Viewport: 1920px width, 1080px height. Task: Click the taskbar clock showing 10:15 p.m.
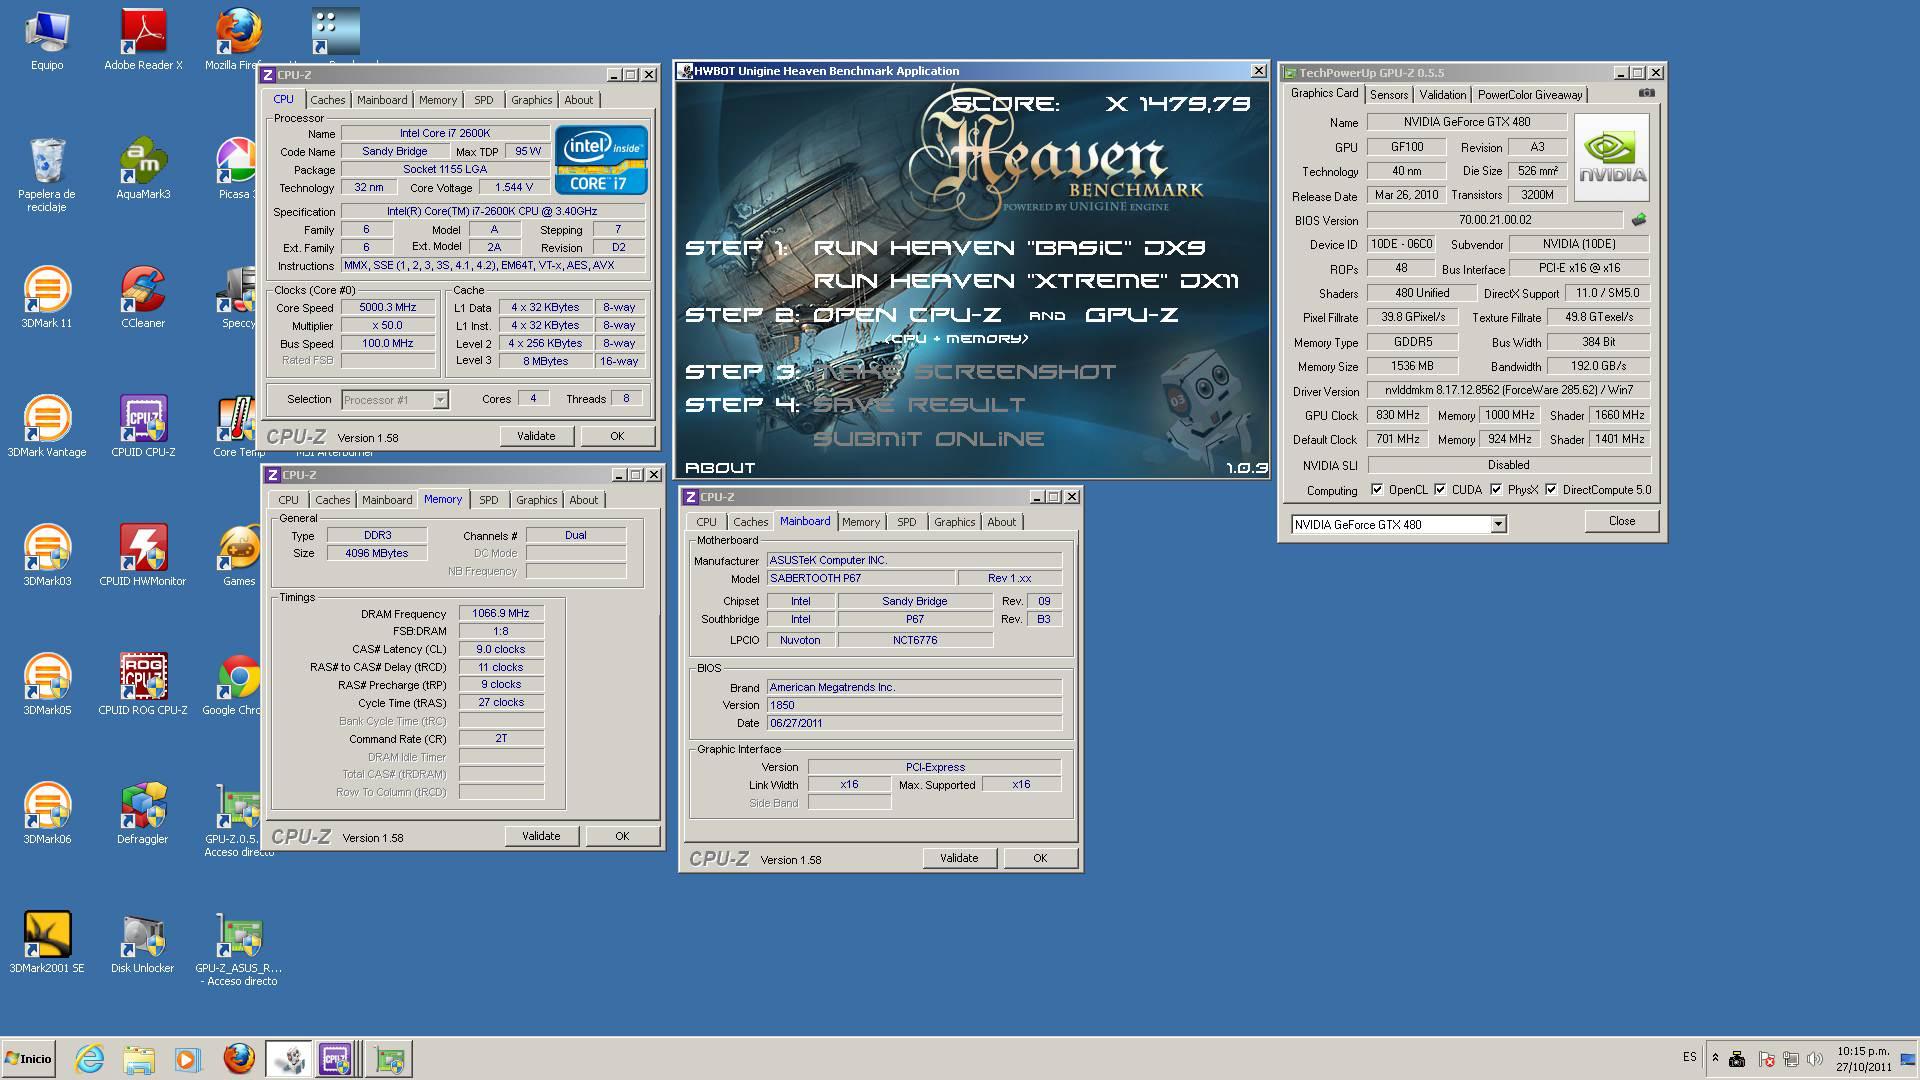click(1863, 1059)
